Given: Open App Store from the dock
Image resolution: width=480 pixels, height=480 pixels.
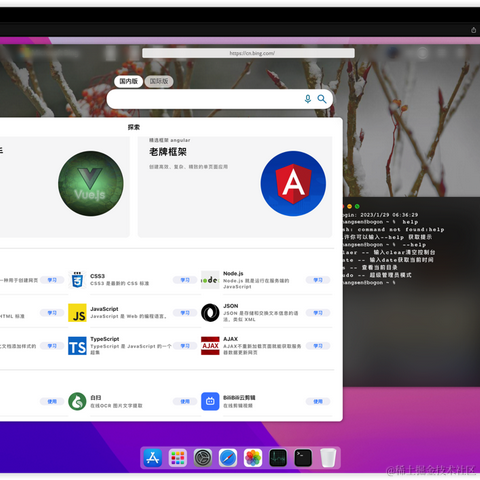Looking at the screenshot, I should tap(153, 458).
